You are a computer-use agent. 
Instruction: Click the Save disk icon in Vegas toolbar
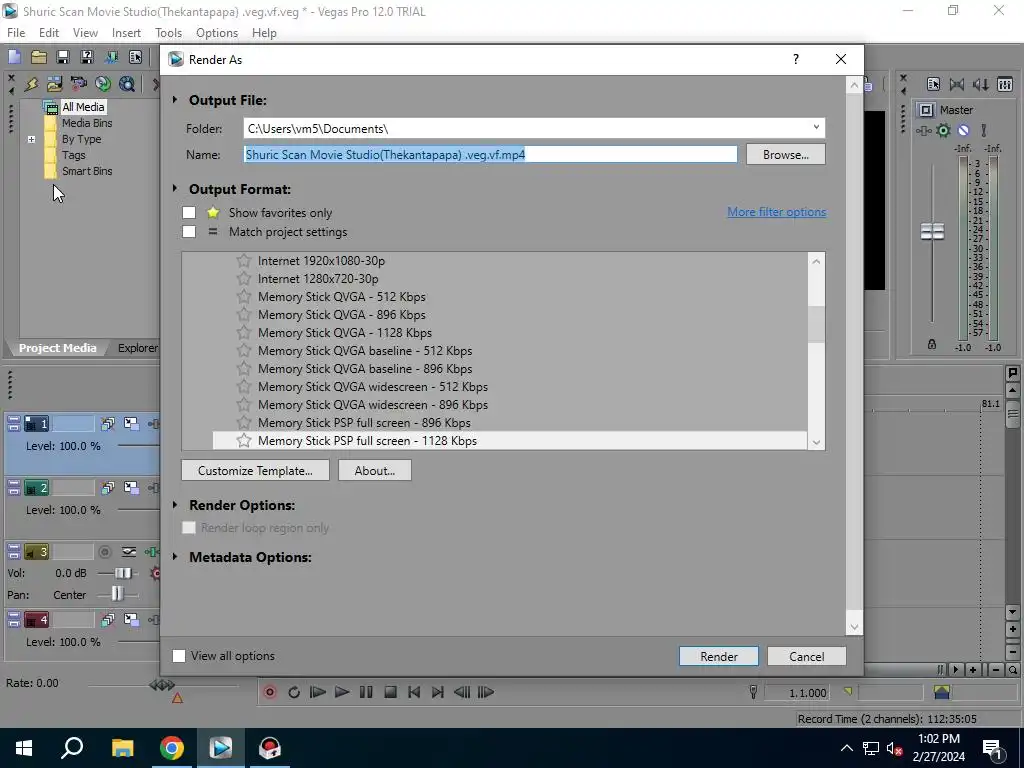(x=63, y=57)
